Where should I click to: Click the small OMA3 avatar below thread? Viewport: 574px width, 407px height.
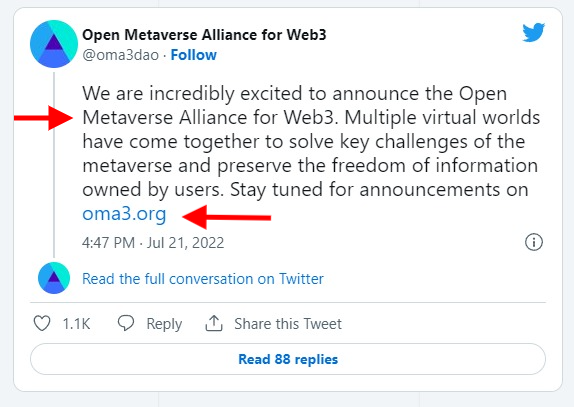pyautogui.click(x=54, y=278)
